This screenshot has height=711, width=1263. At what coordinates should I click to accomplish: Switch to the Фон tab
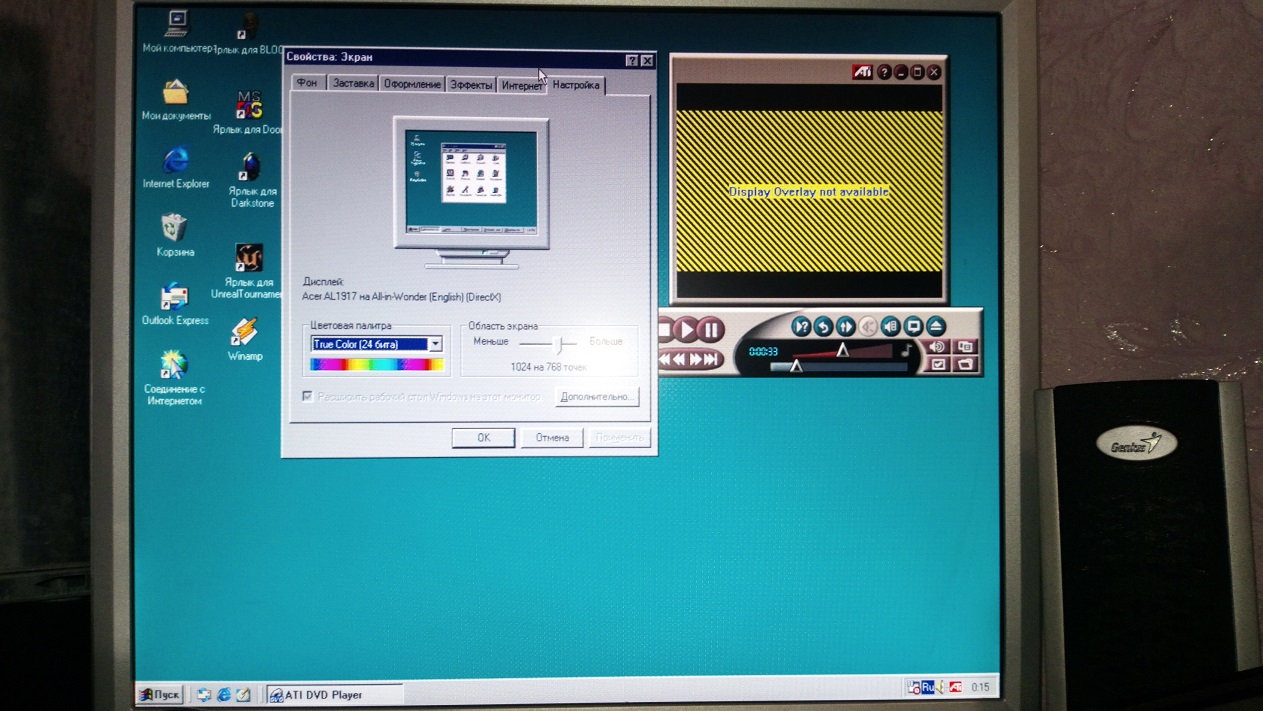point(307,83)
